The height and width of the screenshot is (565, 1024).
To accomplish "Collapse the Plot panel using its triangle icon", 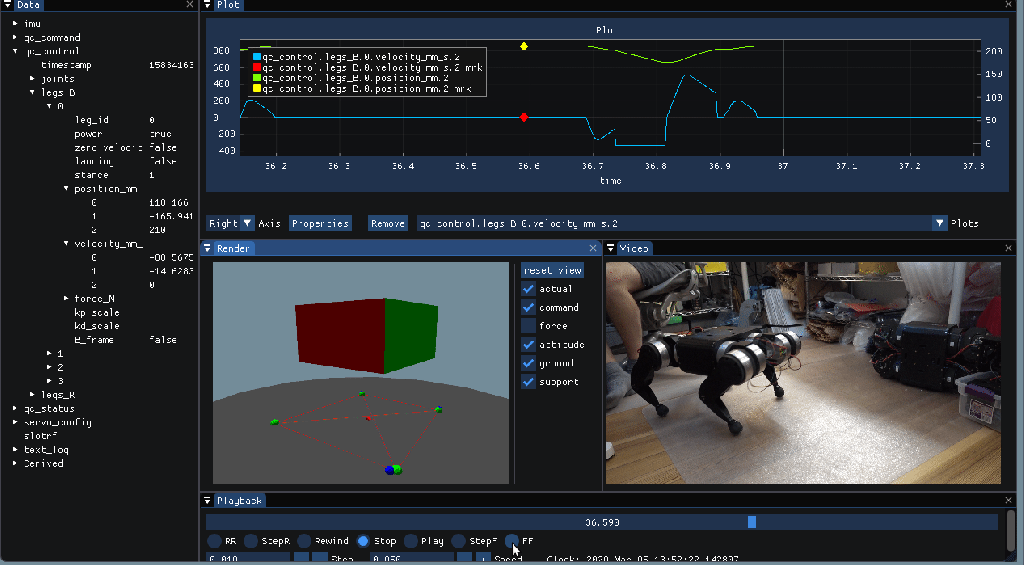I will click(208, 5).
